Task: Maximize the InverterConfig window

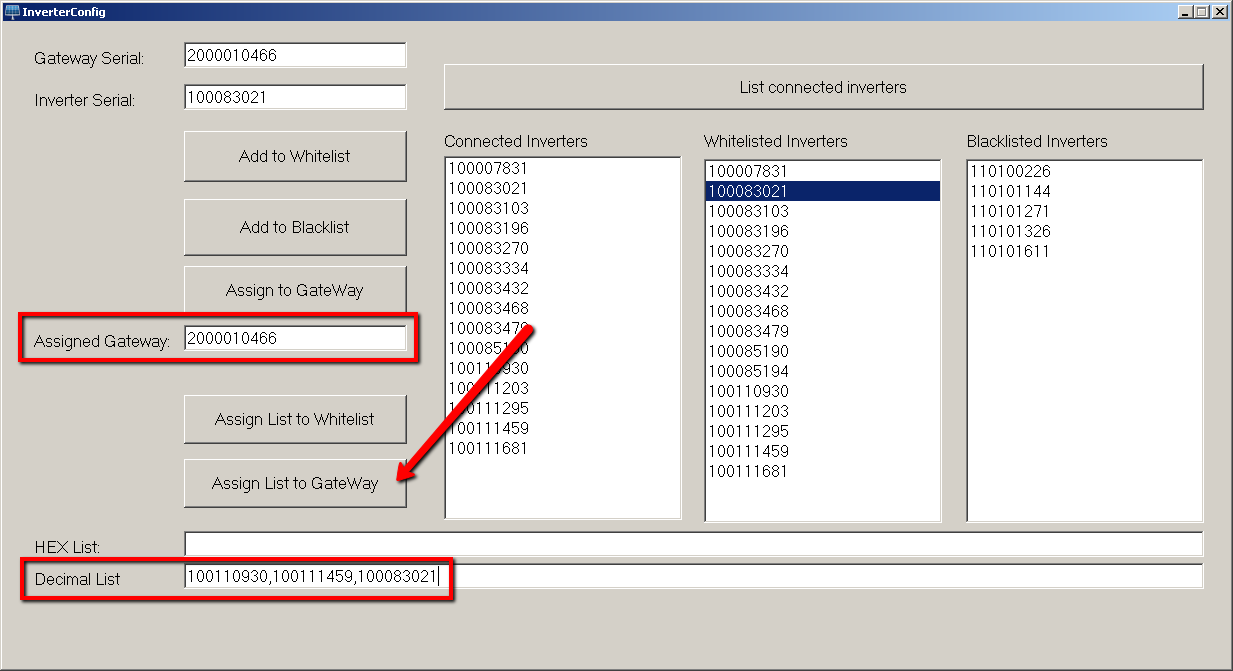Action: pos(1202,12)
